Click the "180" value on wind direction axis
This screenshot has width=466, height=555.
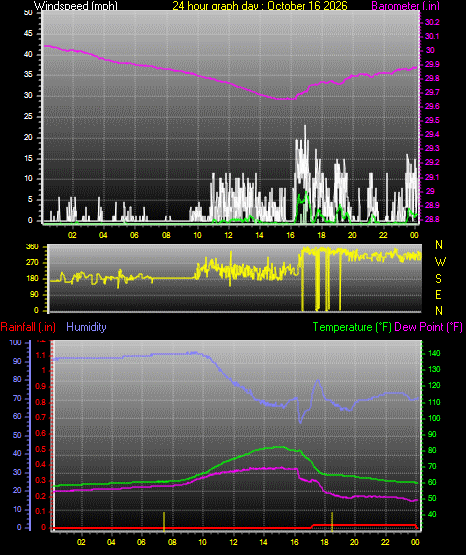tap(32, 279)
